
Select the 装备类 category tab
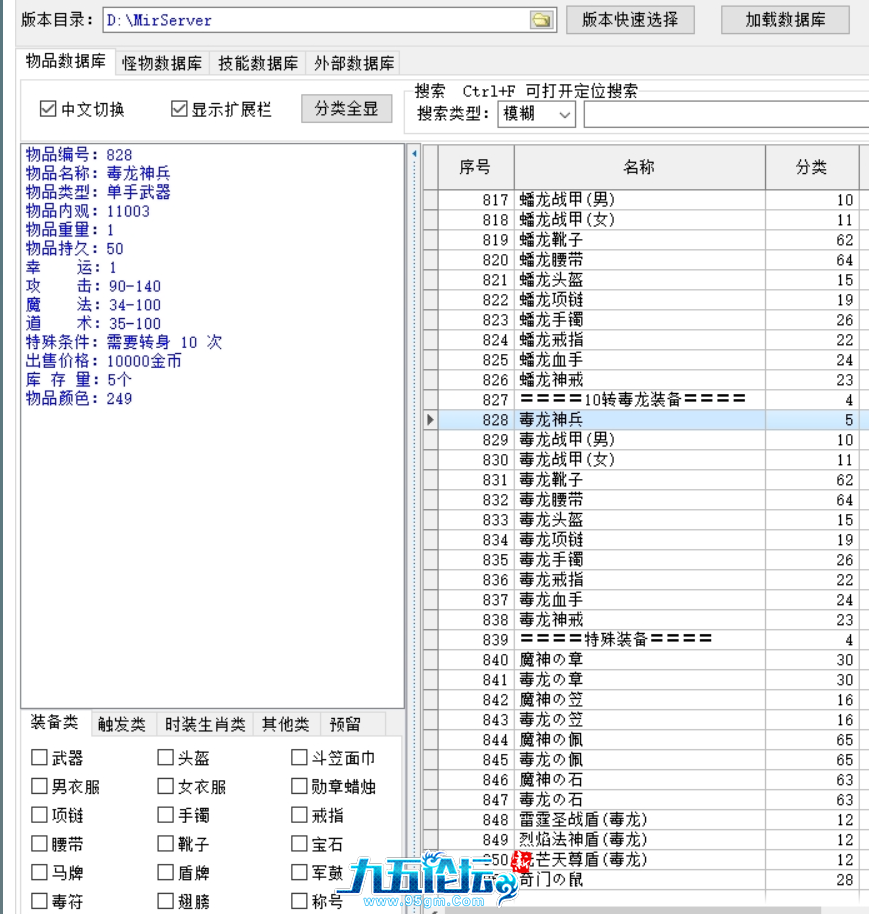[x=54, y=723]
